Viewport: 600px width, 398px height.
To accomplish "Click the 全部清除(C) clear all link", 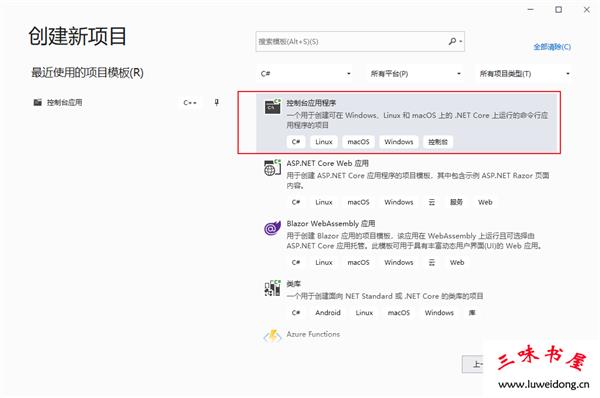I will click(x=552, y=47).
